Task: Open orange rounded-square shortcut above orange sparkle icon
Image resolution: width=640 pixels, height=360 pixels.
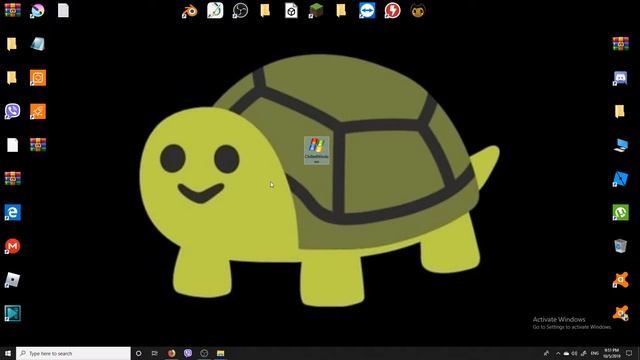Action: pos(38,78)
